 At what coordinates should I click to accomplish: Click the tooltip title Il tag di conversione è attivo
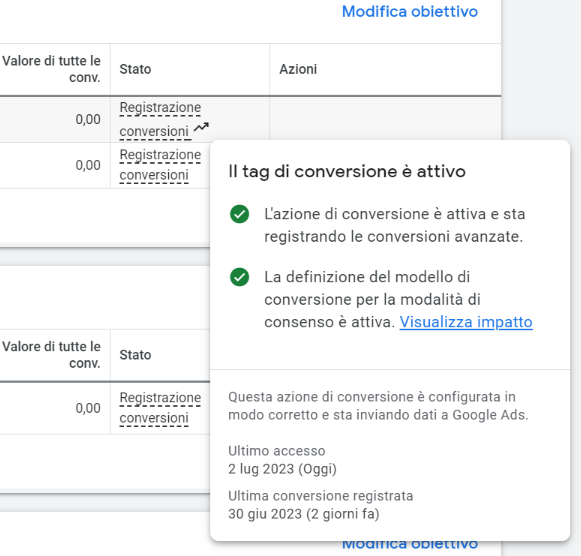(x=347, y=172)
